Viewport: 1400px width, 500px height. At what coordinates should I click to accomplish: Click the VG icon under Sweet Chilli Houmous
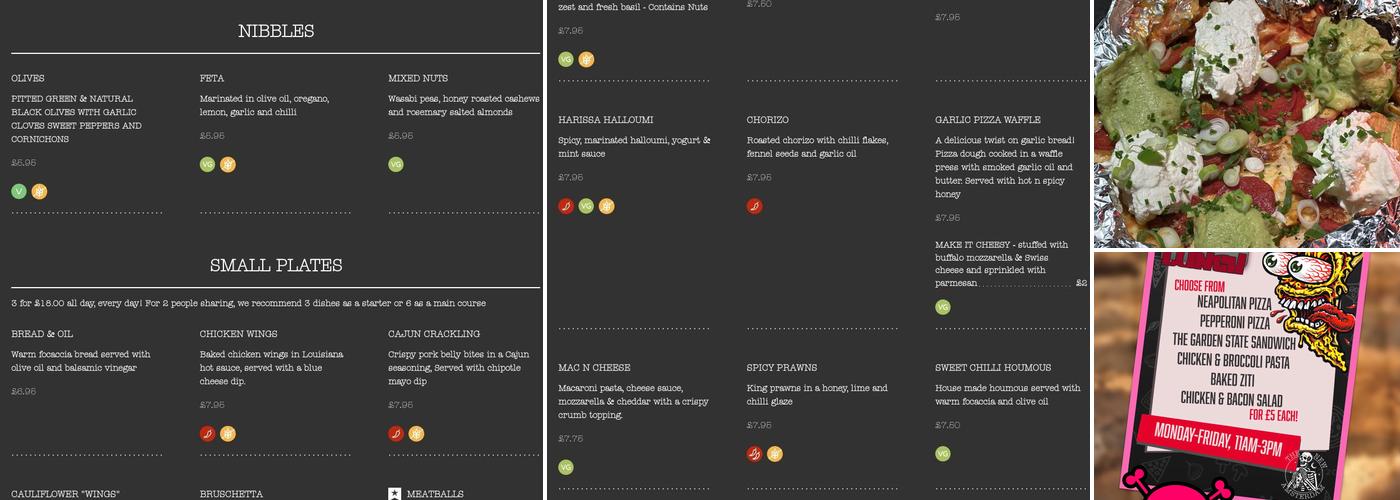tap(943, 454)
